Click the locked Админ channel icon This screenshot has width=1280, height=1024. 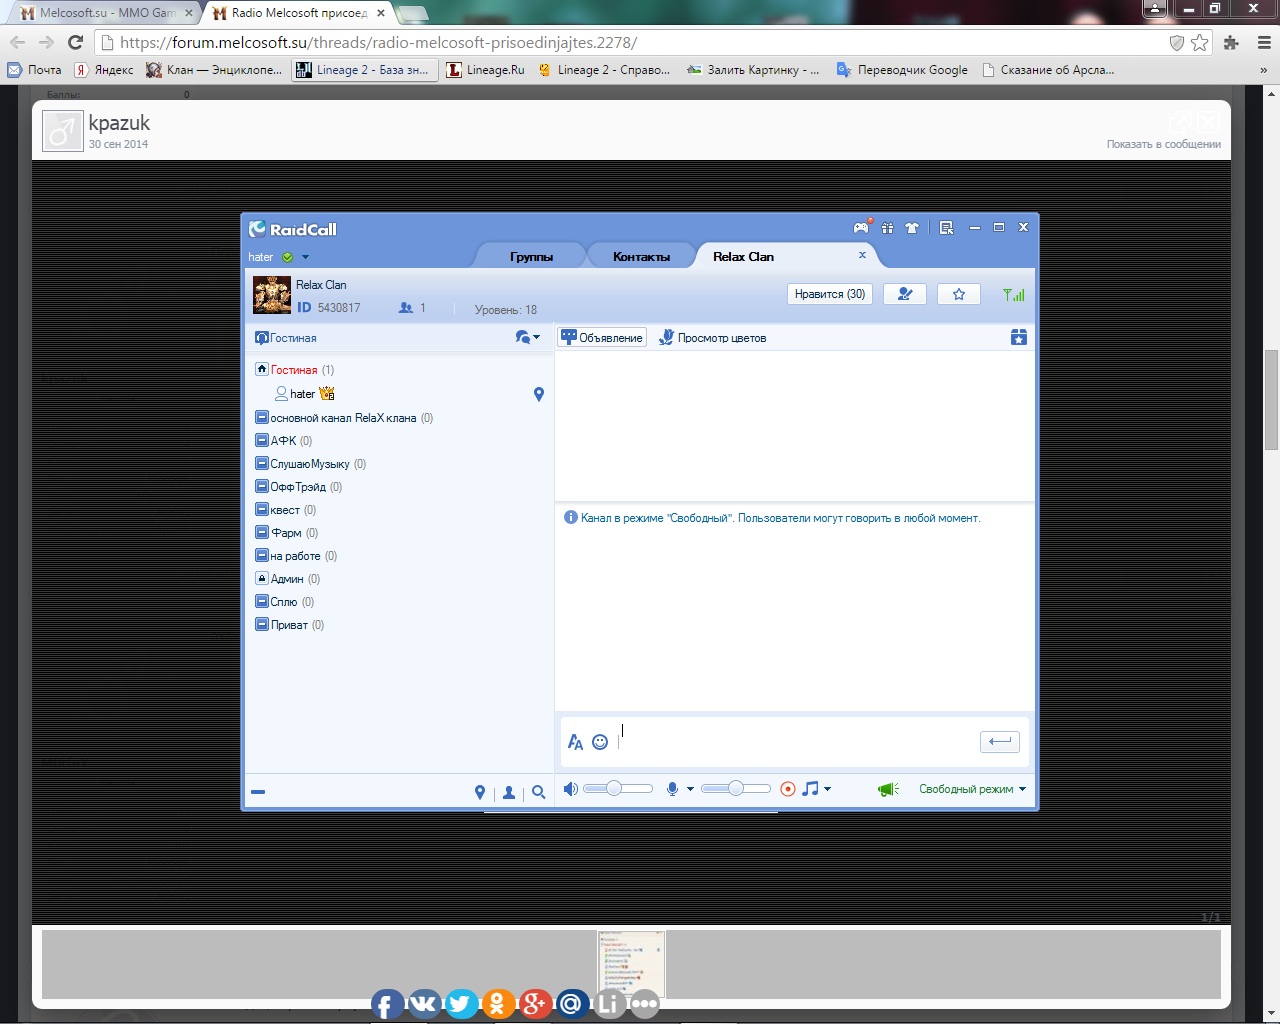click(x=261, y=578)
